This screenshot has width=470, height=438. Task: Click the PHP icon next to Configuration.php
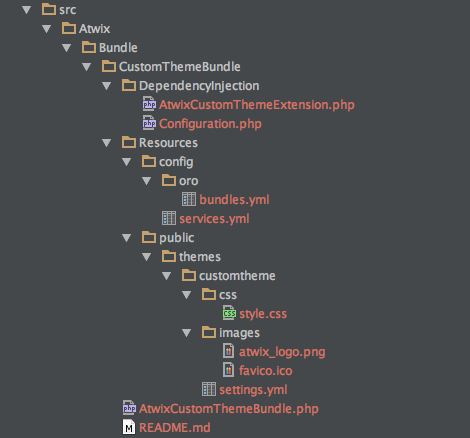(x=149, y=123)
